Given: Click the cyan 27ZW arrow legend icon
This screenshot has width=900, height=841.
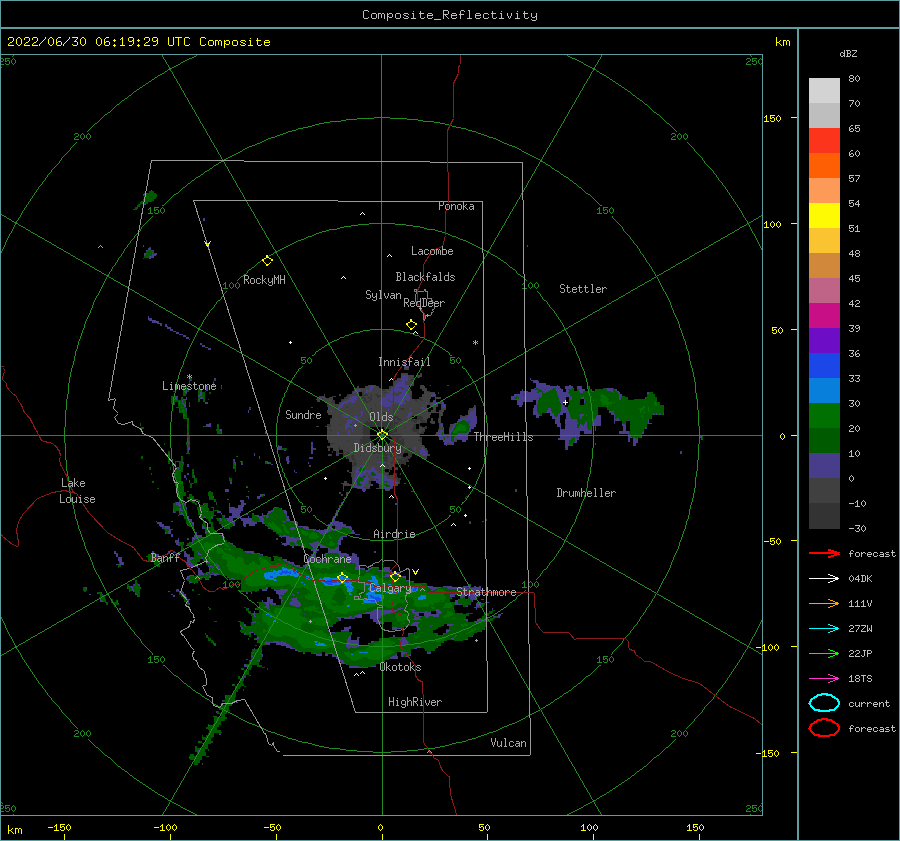Looking at the screenshot, I should pyautogui.click(x=824, y=629).
